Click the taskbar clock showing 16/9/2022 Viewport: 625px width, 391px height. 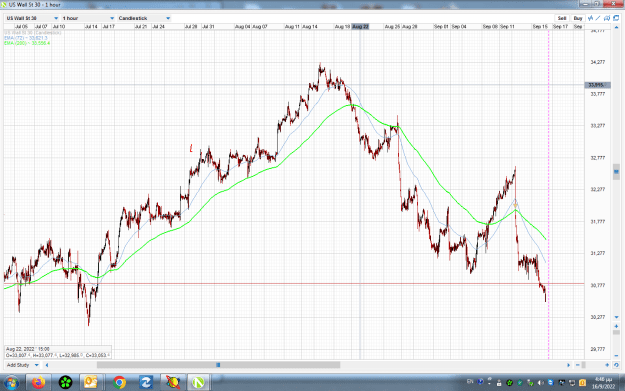(603, 383)
